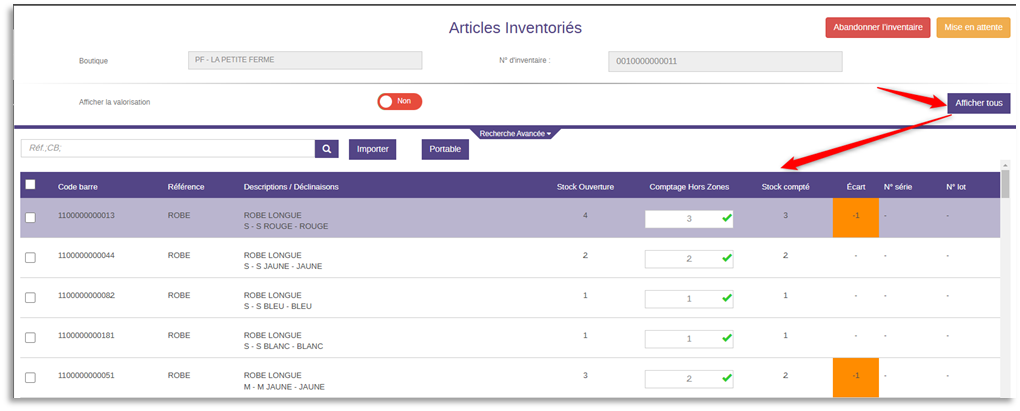Image resolution: width=1020 pixels, height=411 pixels.
Task: Click the table vertical scrollbar thumb
Action: (1005, 182)
